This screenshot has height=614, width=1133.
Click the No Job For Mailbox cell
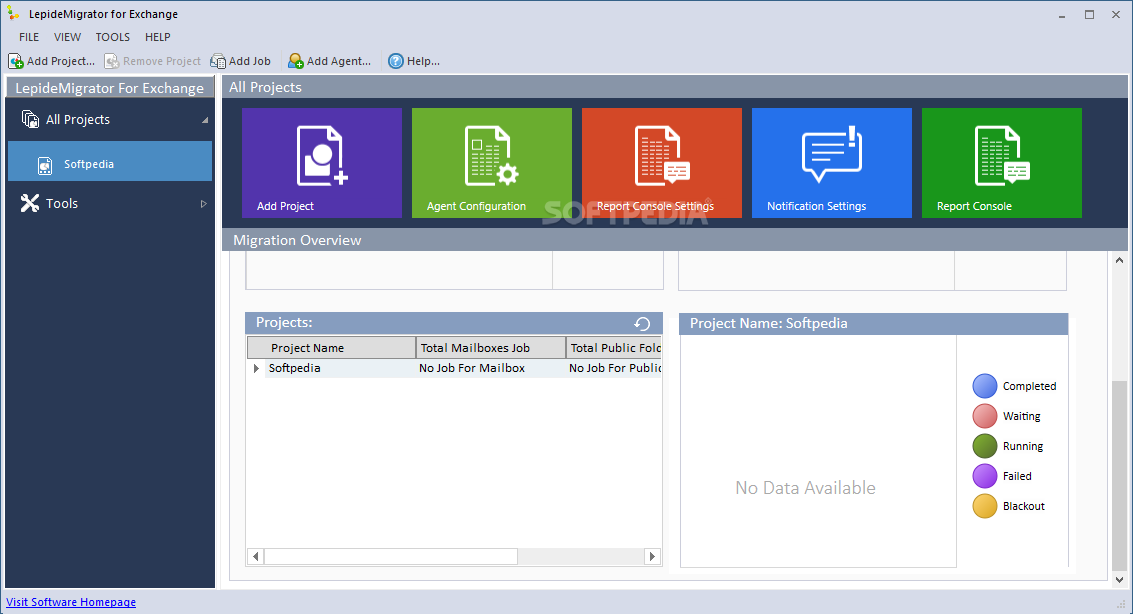click(491, 368)
